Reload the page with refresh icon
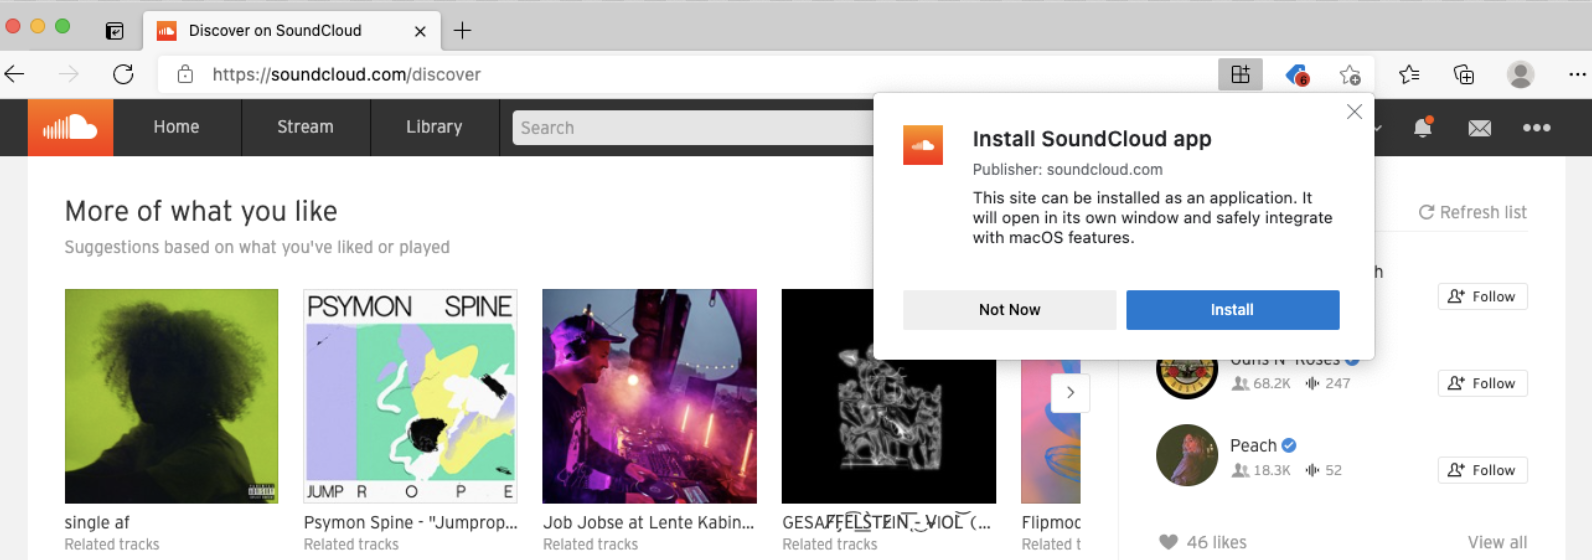Image resolution: width=1592 pixels, height=560 pixels. click(x=123, y=74)
